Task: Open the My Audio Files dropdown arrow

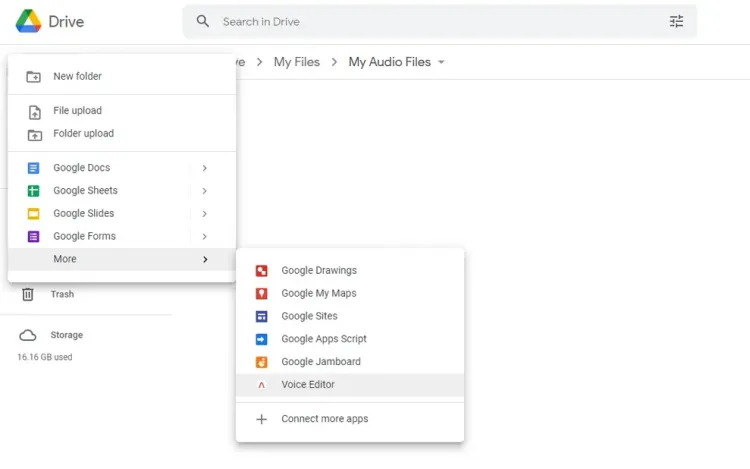Action: point(441,62)
